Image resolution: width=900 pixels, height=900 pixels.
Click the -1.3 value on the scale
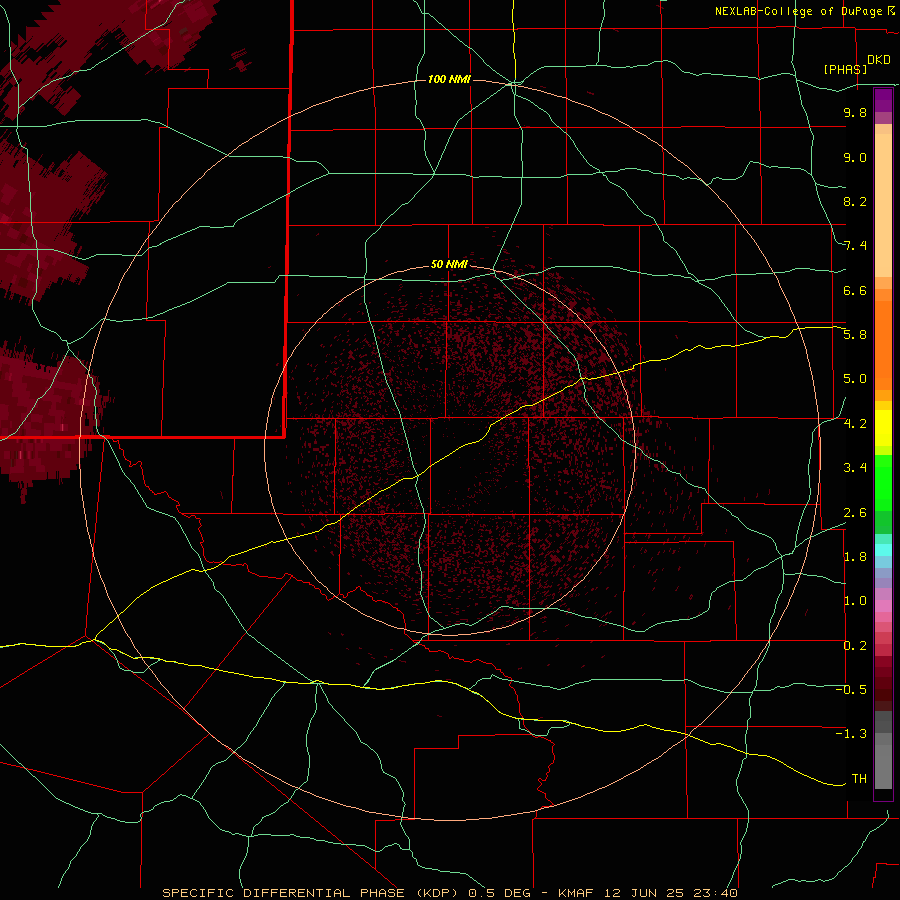pyautogui.click(x=851, y=734)
